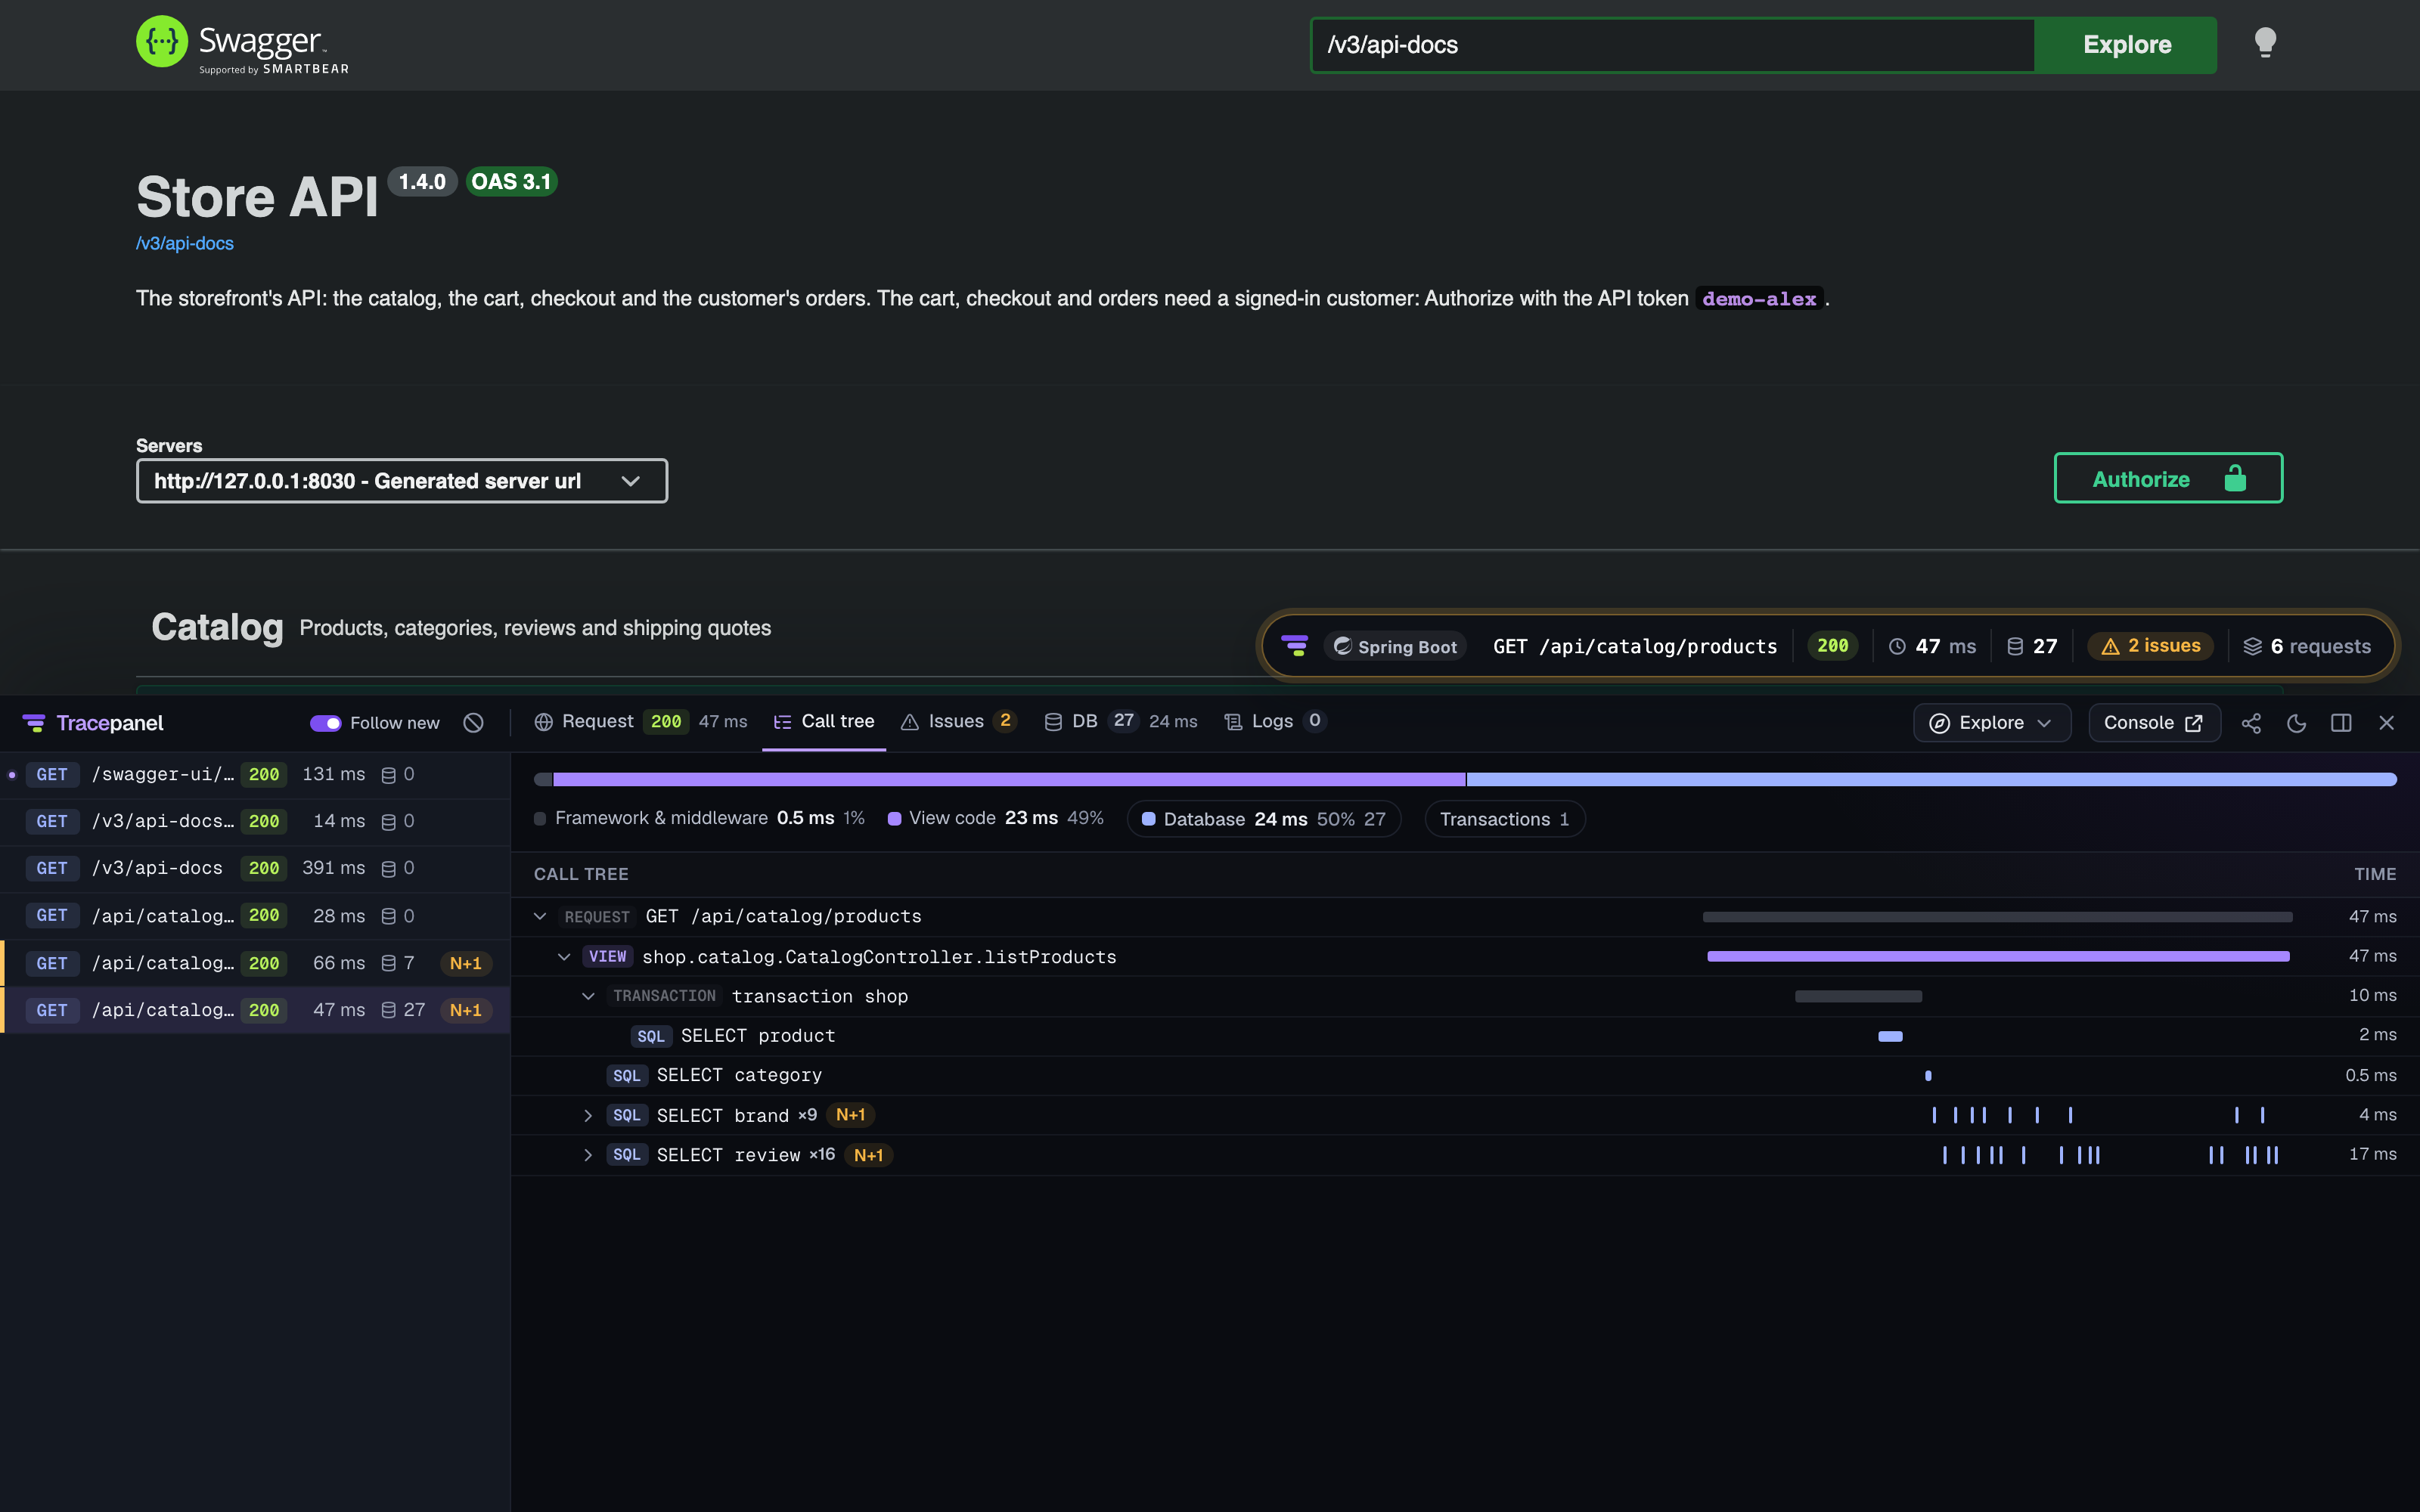This screenshot has height=1512, width=2420.
Task: Click the N+1 badge on SELECT brand row
Action: [851, 1114]
